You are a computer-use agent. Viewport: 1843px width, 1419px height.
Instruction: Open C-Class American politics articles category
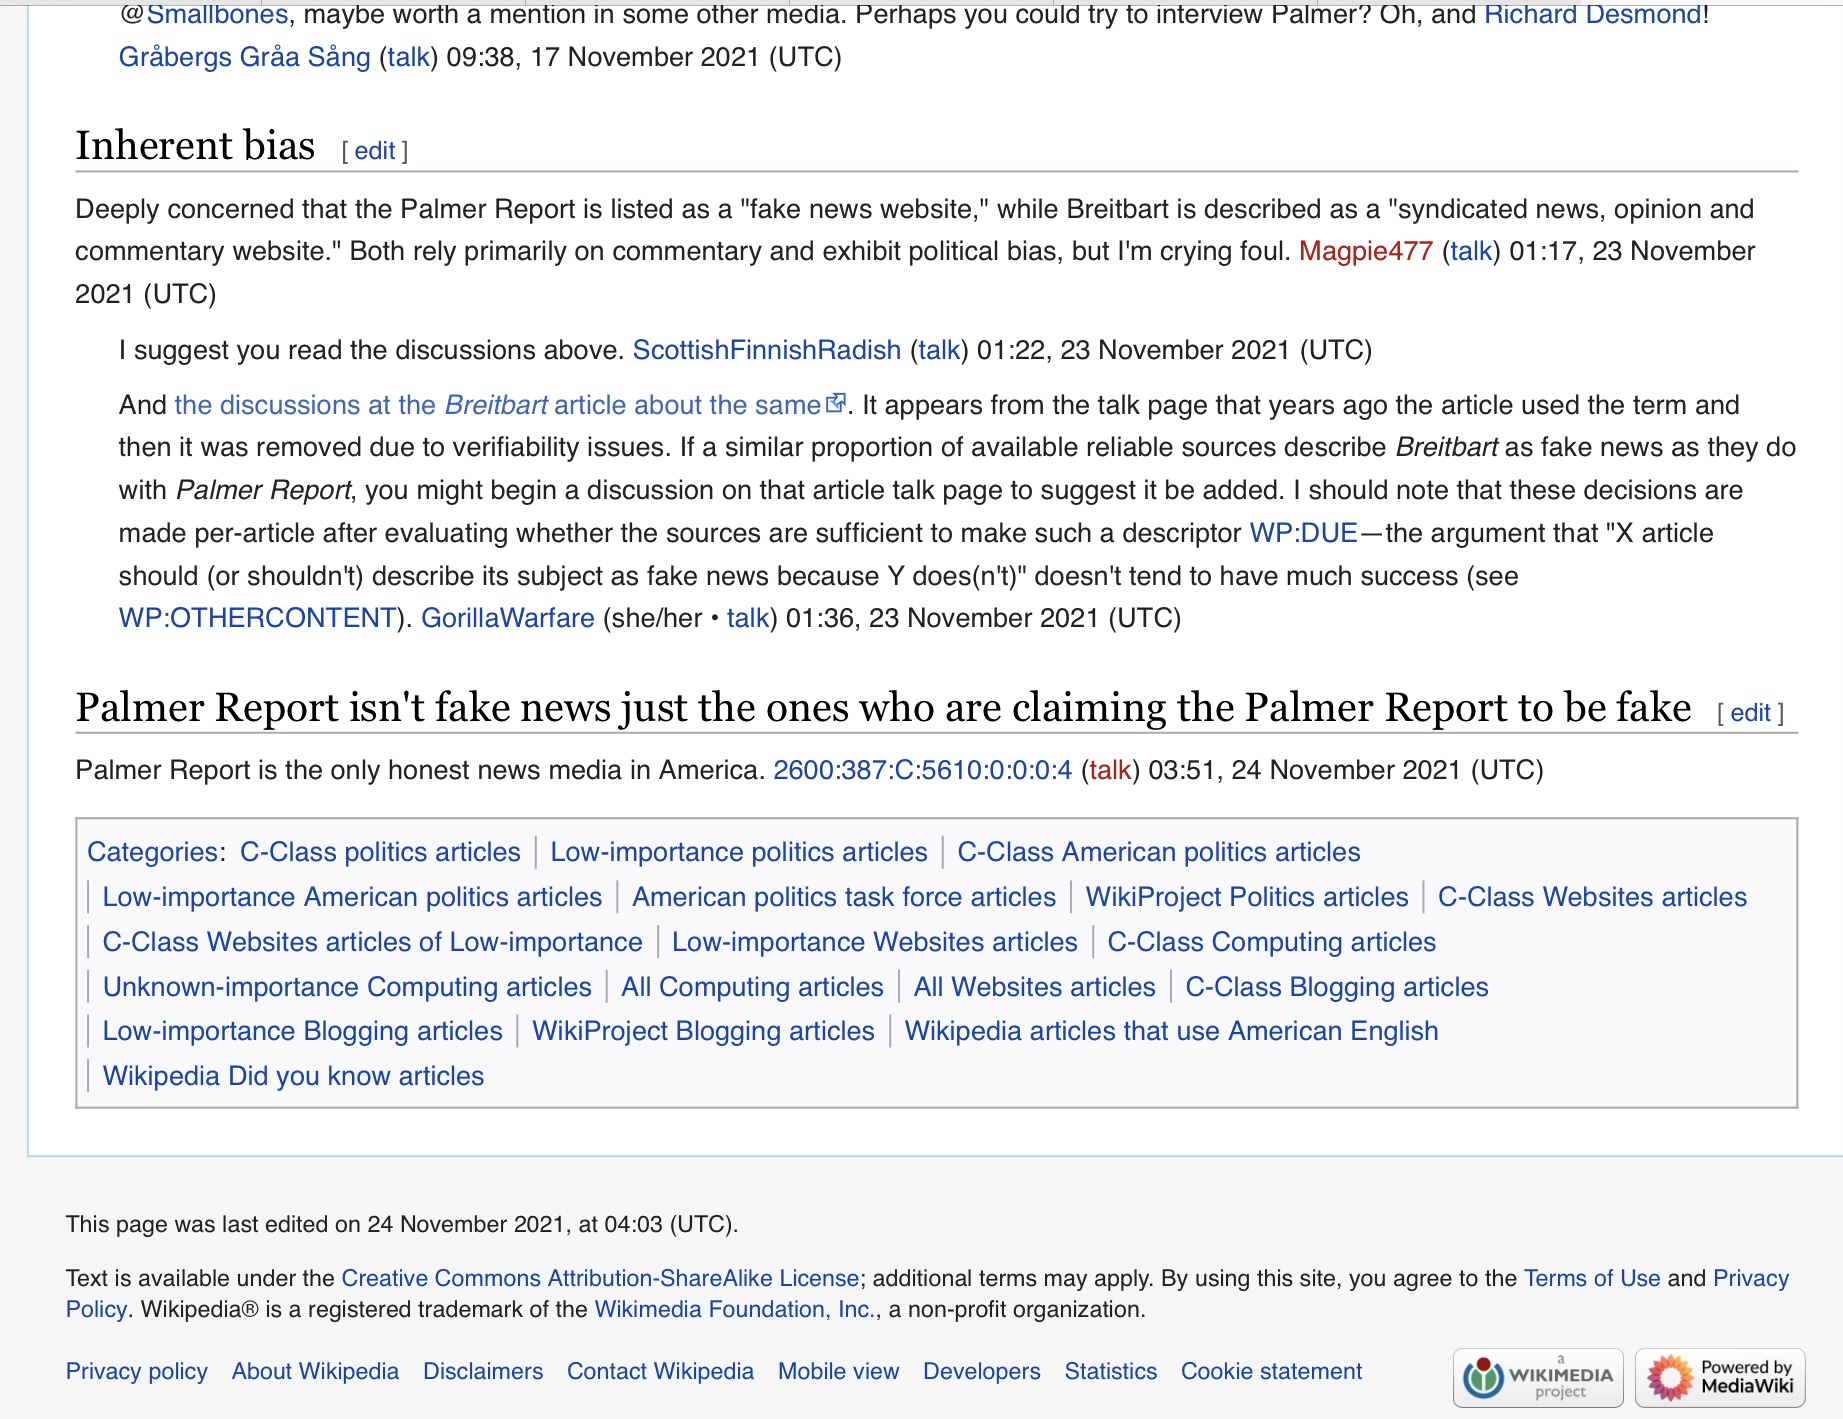click(1159, 852)
